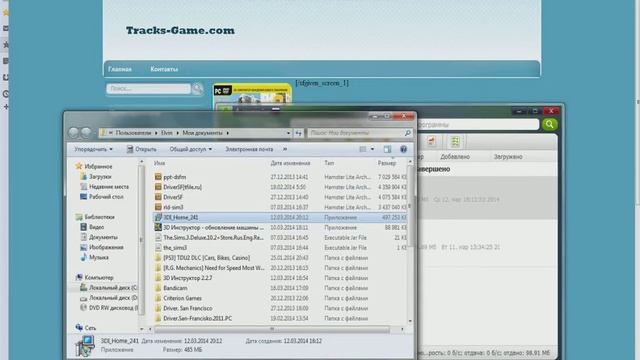This screenshot has height=360, width=640.
Task: Click the Избранное star icon in sidebar
Action: pos(79,166)
